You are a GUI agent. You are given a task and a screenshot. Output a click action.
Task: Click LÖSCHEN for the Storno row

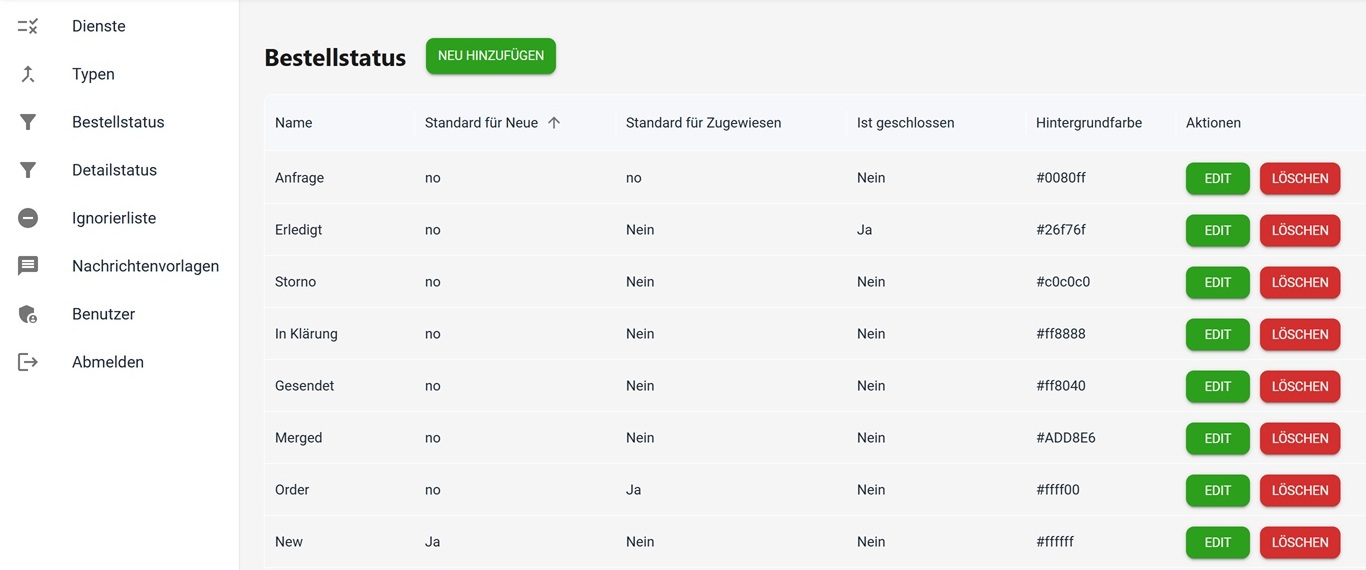click(1299, 282)
